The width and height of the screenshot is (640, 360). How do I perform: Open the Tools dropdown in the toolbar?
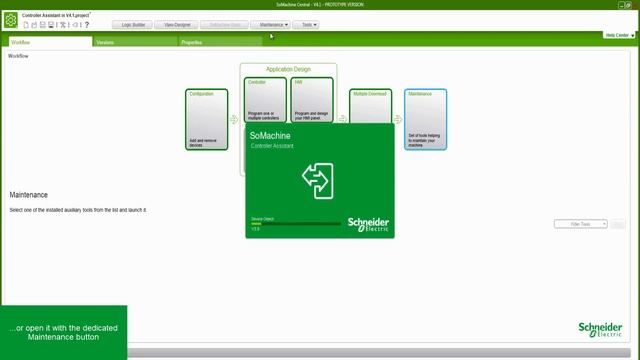306,25
